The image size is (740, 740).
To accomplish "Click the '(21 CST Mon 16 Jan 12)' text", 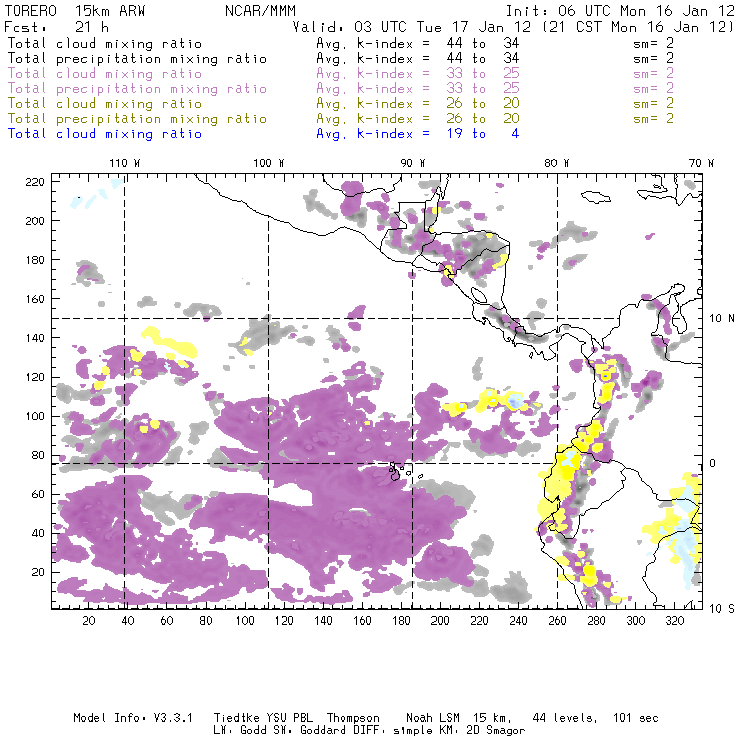I will coord(638,27).
